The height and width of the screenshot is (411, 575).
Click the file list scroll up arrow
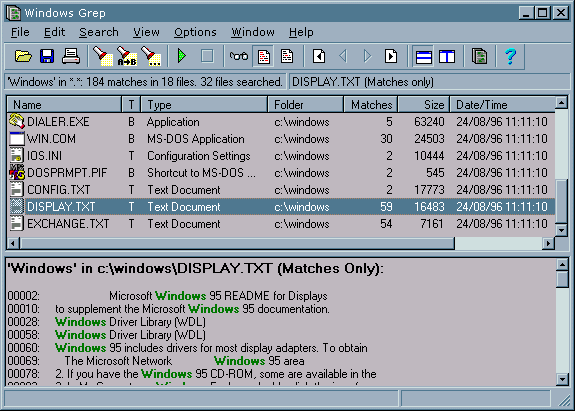(561, 103)
